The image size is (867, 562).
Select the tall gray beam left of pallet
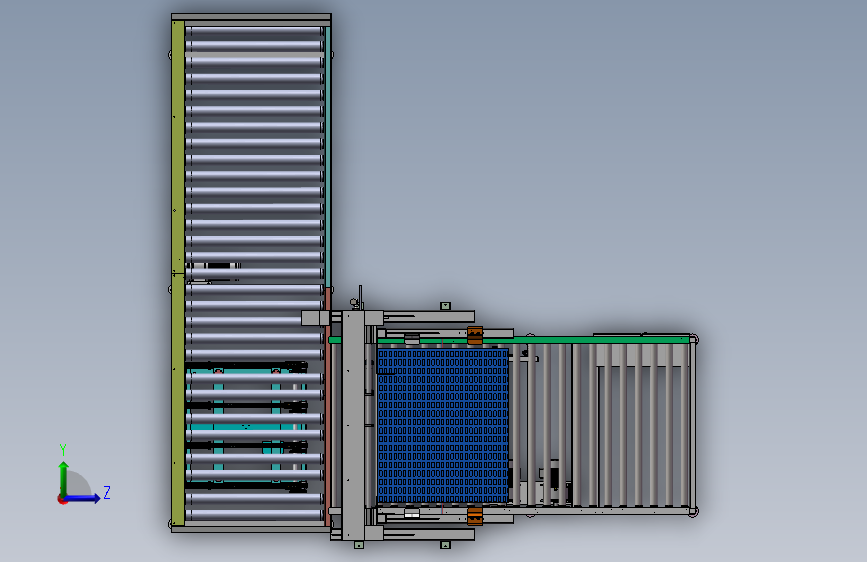pos(353,425)
